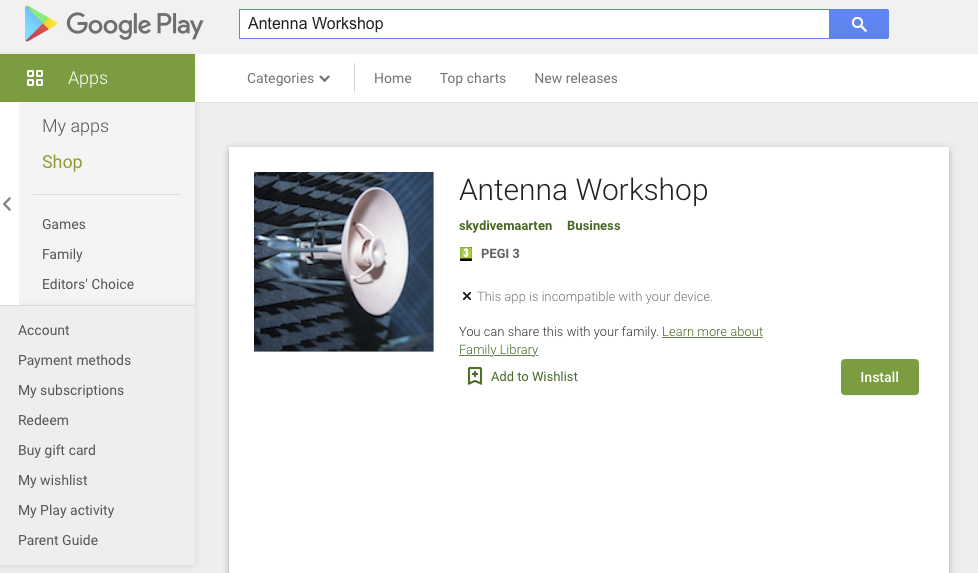This screenshot has width=978, height=573.
Task: Open the Account link
Action: click(x=44, y=330)
